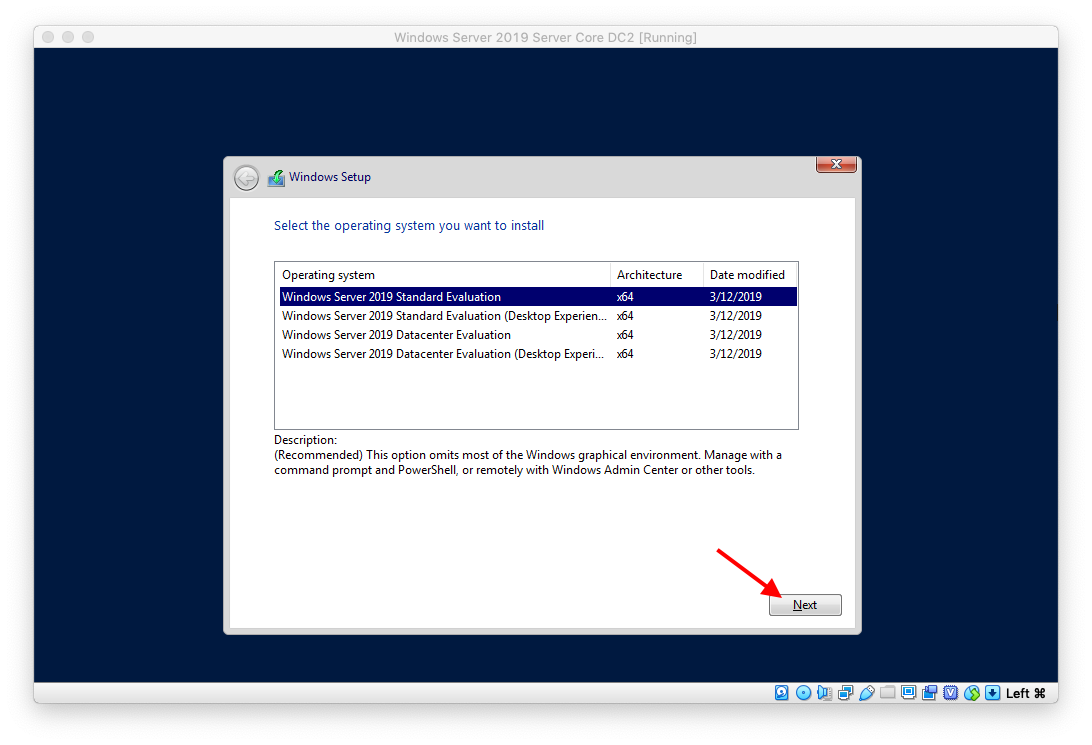The image size is (1092, 745).
Task: Click the display monitor icon in status bar
Action: (x=908, y=693)
